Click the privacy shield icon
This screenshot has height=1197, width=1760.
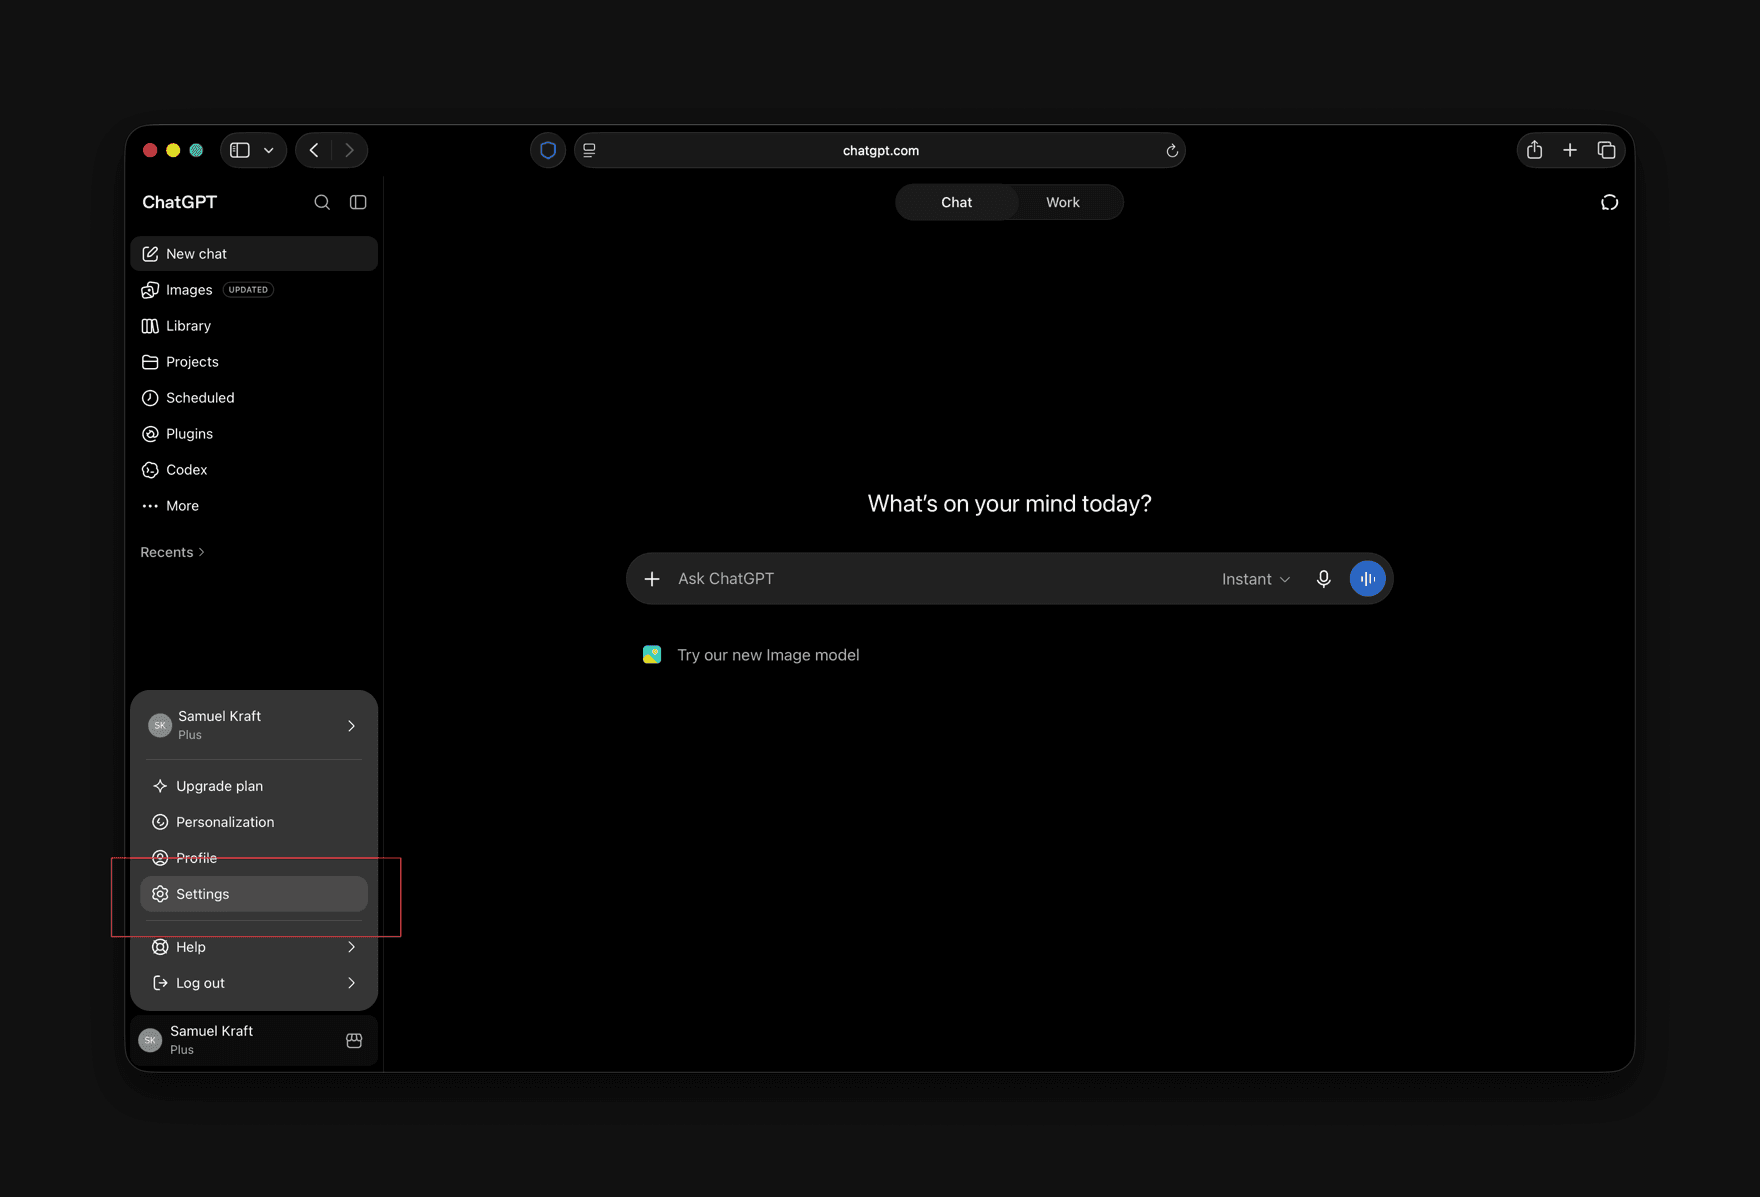click(x=548, y=150)
